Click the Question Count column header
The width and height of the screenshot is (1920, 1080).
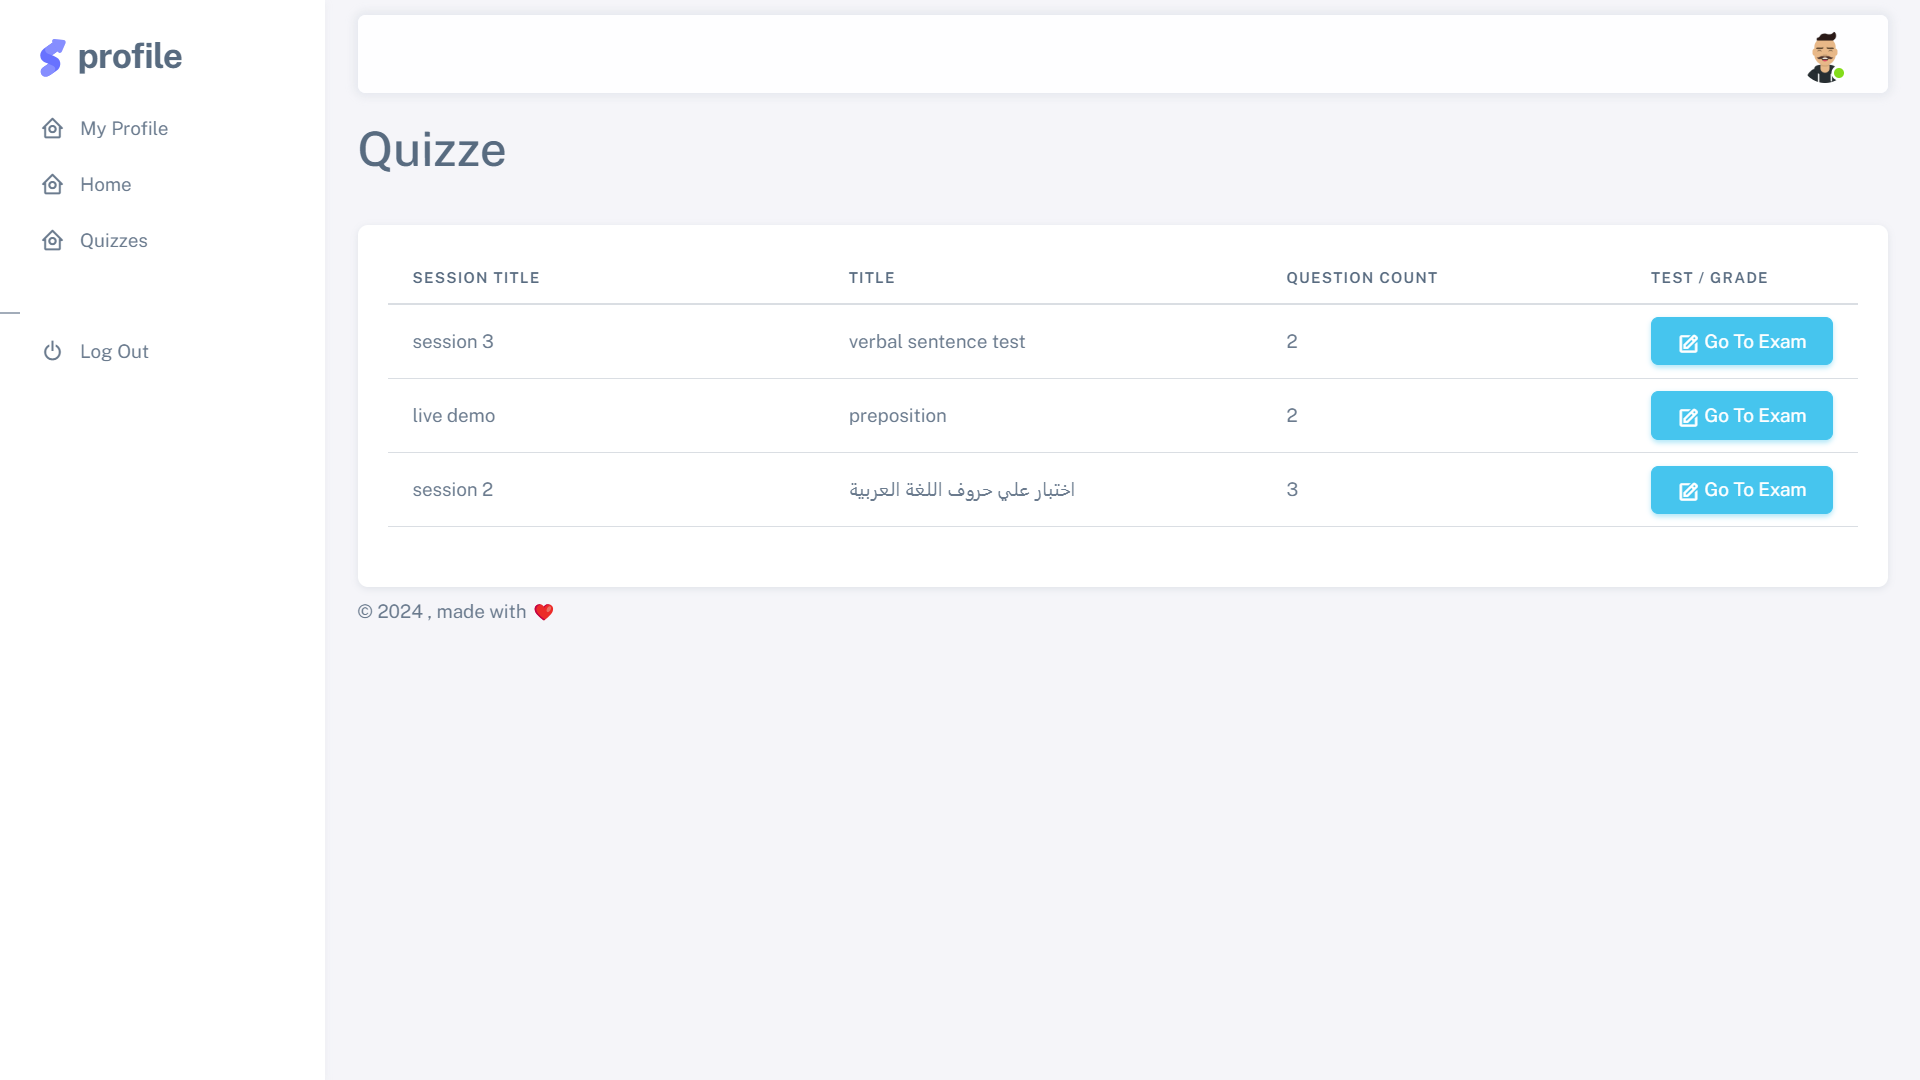(1361, 278)
